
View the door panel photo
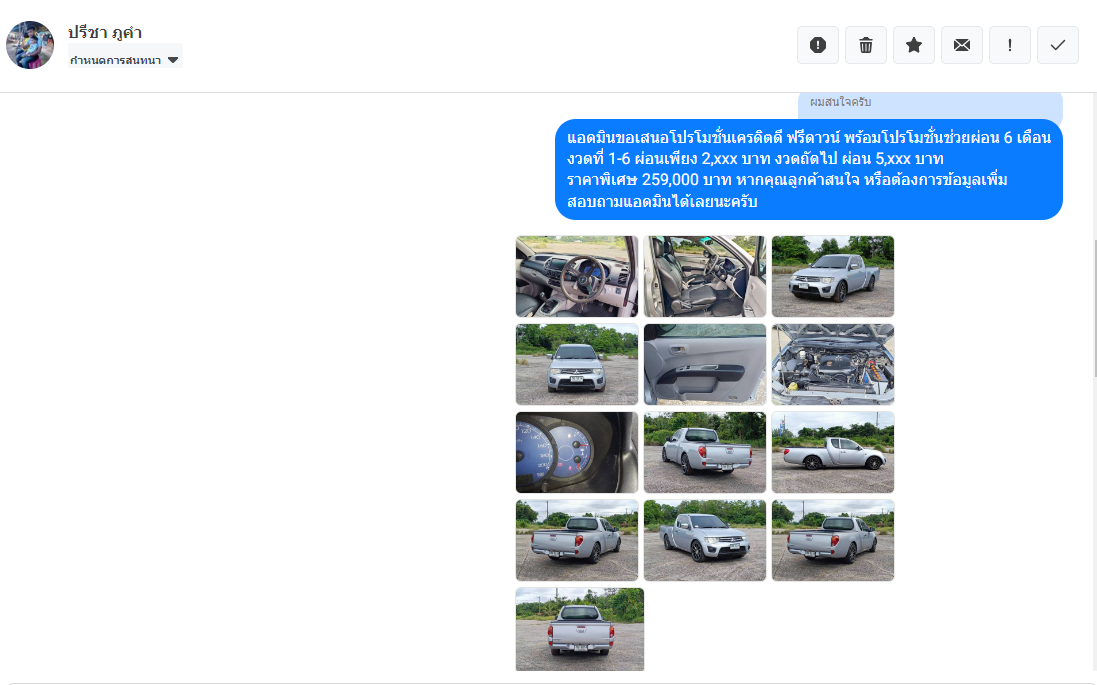tap(705, 365)
